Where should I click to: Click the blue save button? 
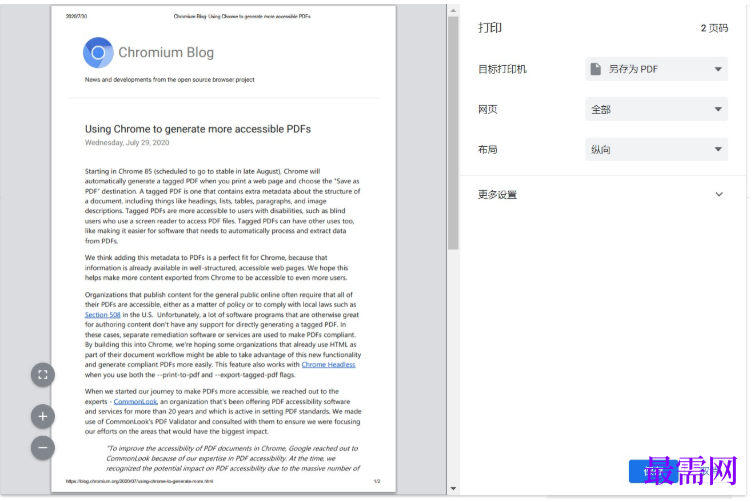(x=652, y=472)
